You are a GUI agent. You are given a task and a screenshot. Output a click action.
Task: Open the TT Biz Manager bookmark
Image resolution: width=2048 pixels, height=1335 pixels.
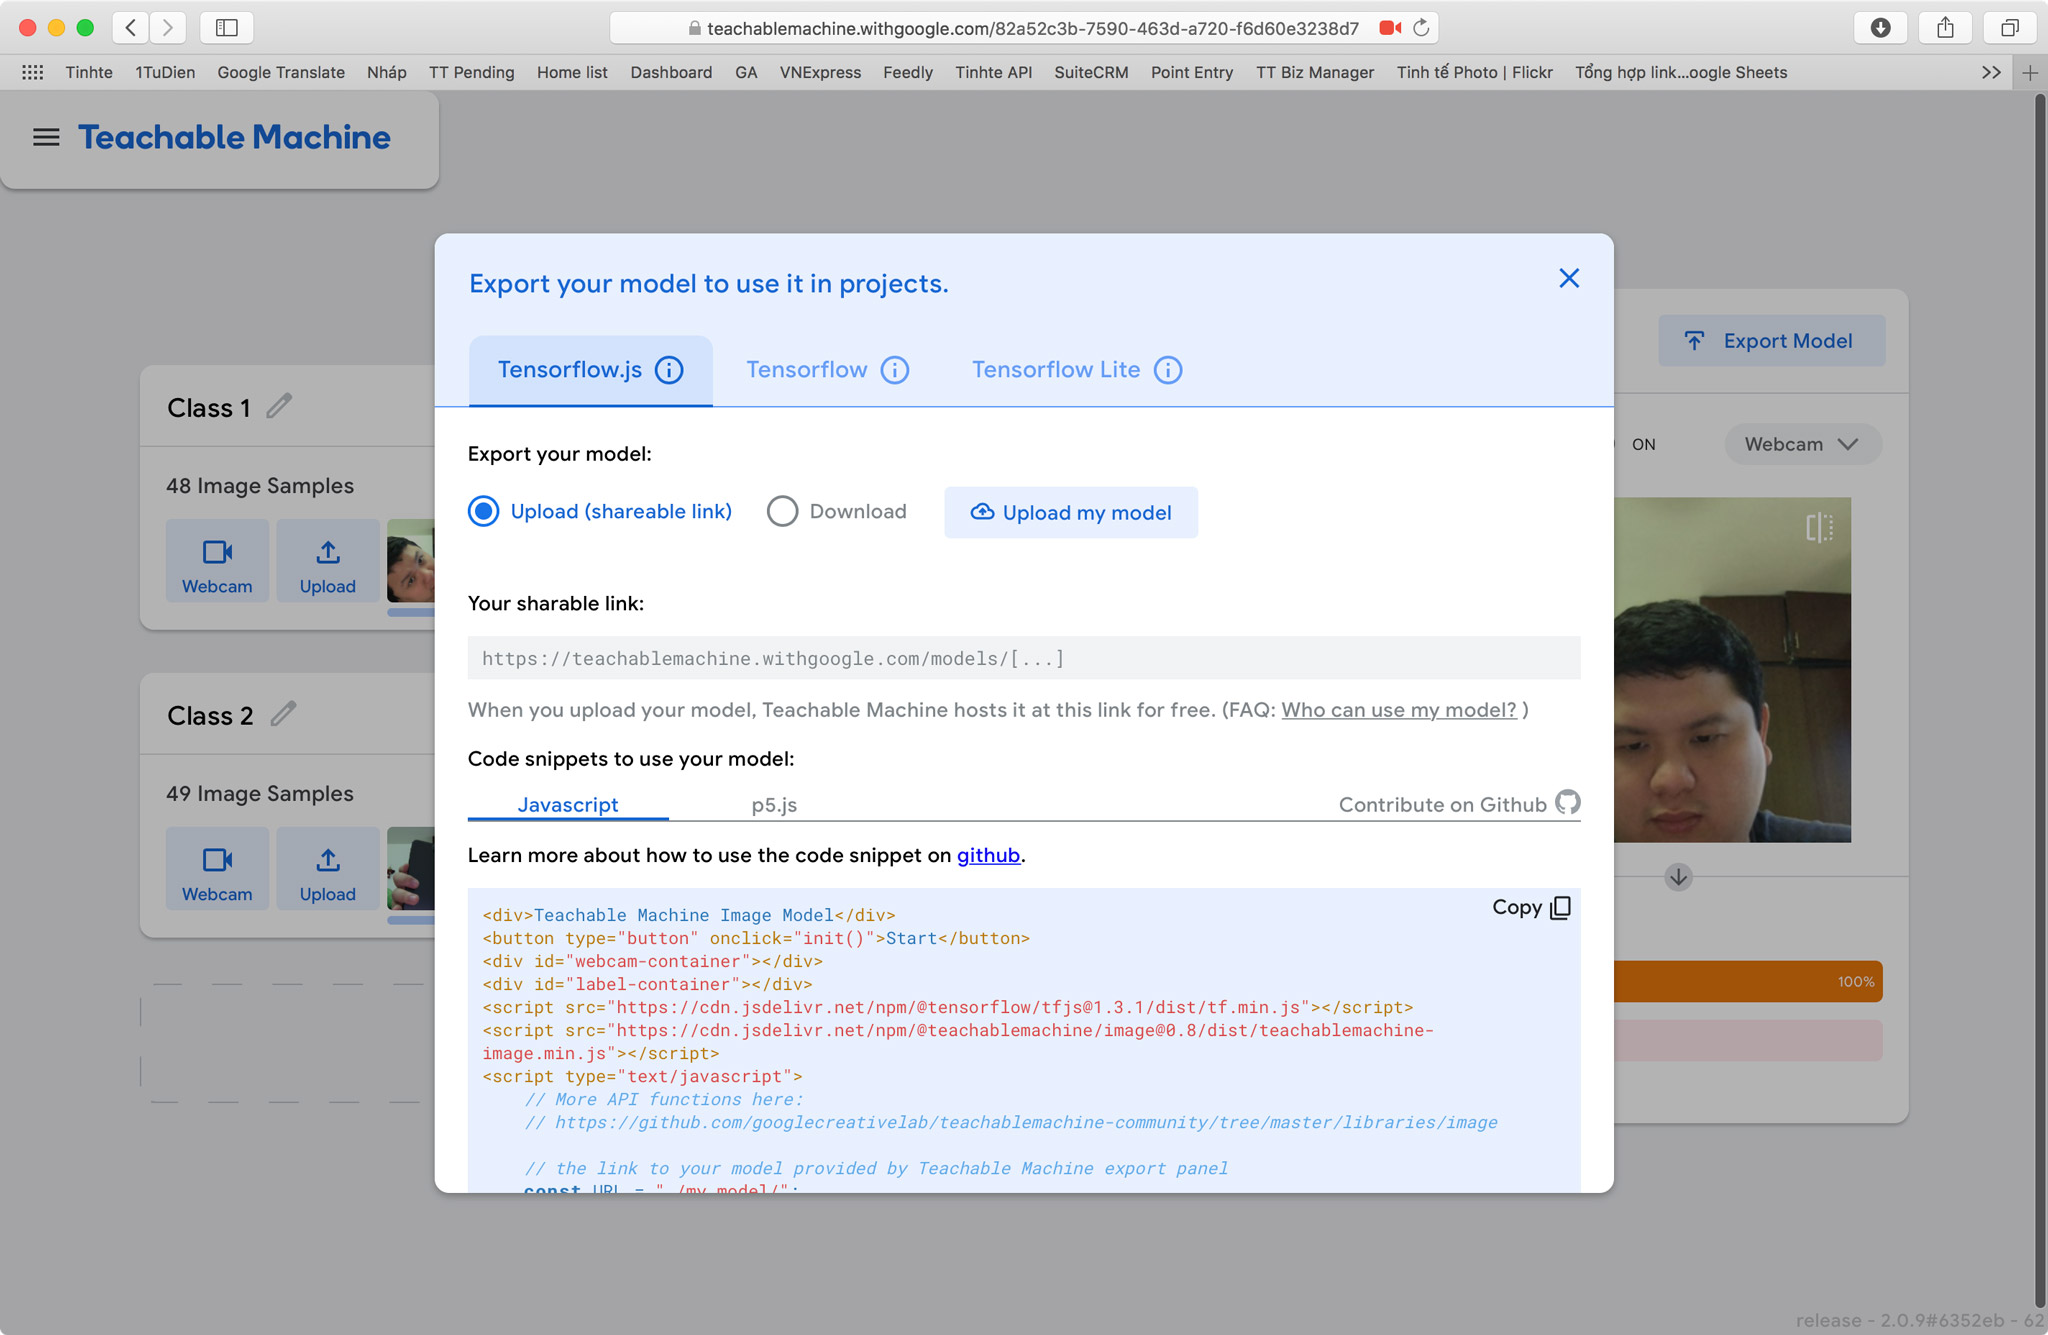1315,73
